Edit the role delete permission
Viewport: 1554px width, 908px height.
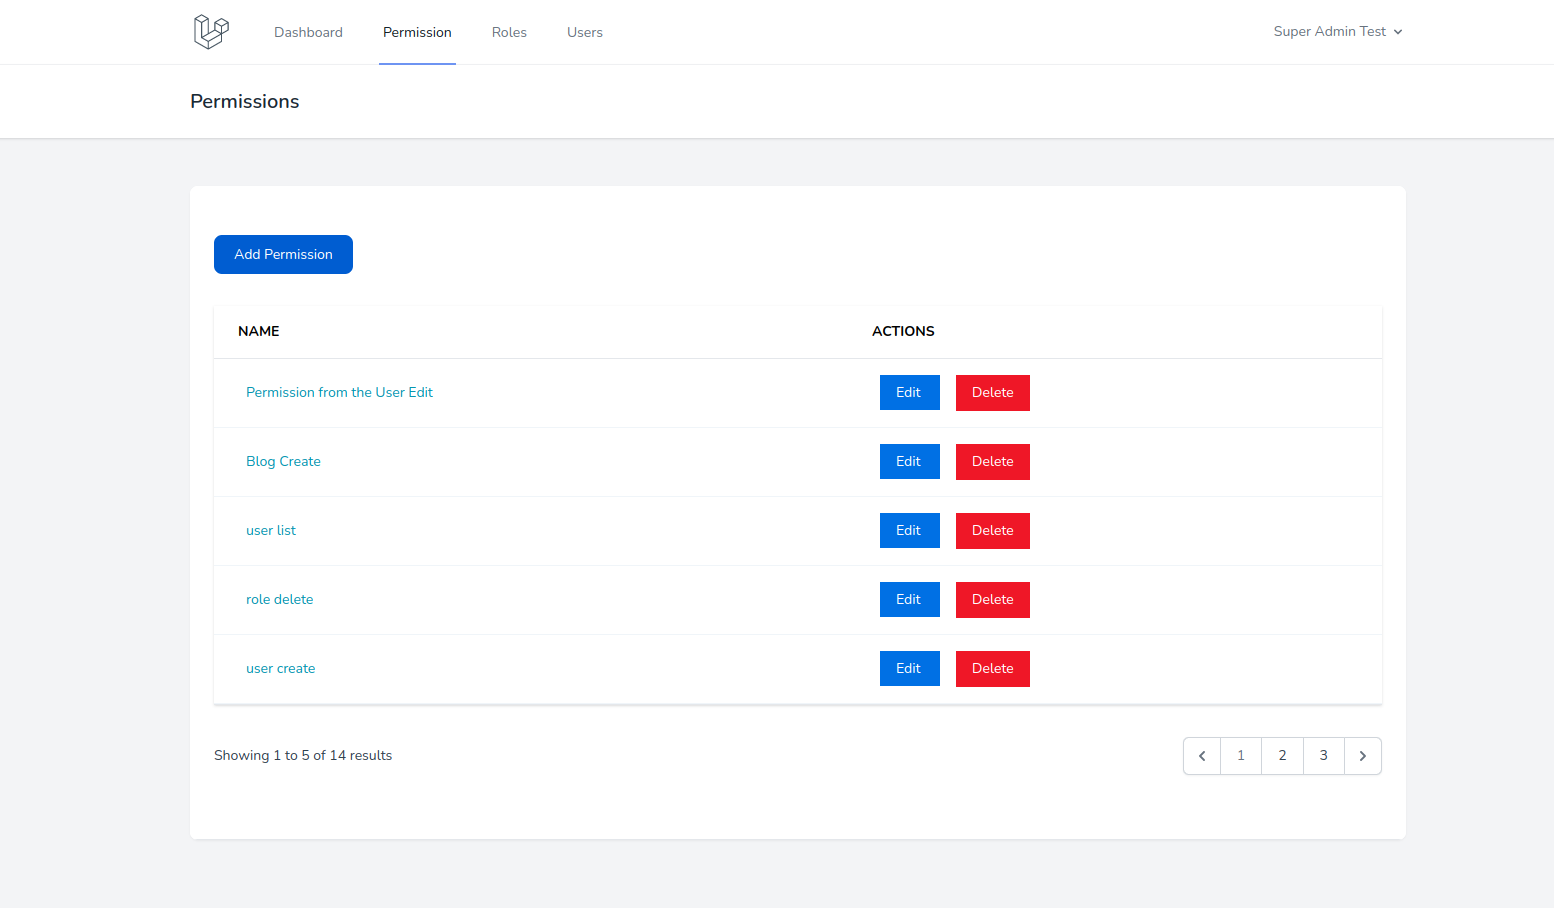point(909,599)
